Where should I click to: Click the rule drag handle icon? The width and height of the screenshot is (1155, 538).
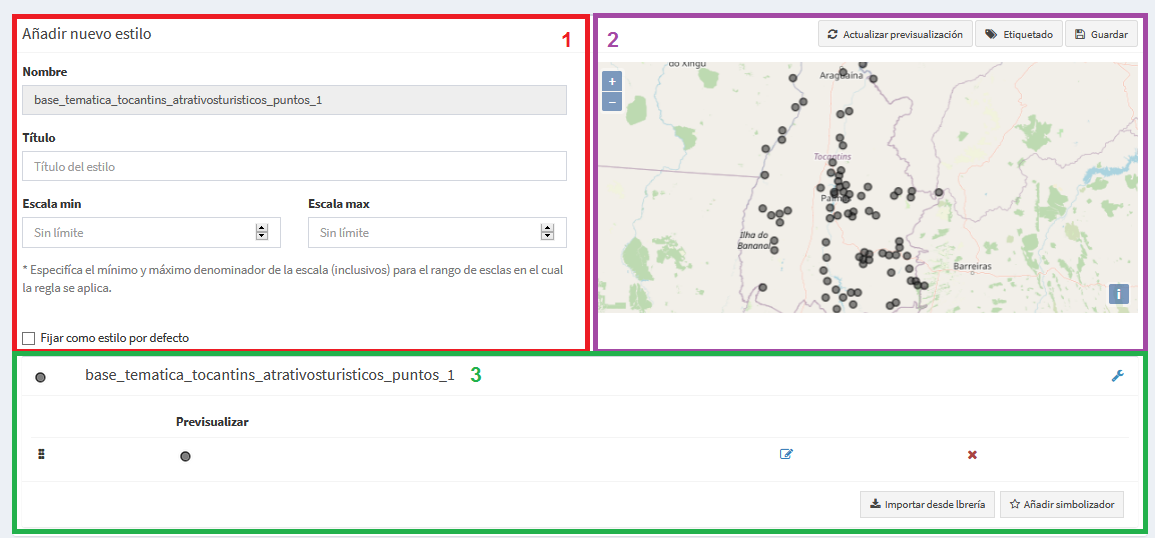[x=42, y=454]
